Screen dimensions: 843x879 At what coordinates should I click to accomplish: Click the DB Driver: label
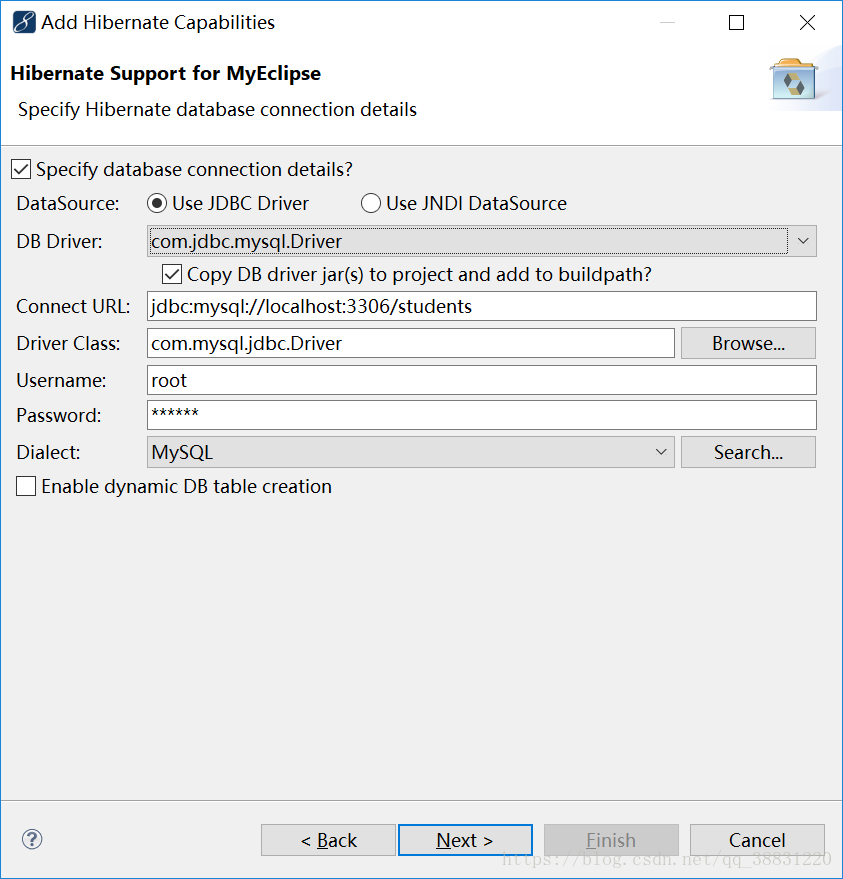[59, 242]
